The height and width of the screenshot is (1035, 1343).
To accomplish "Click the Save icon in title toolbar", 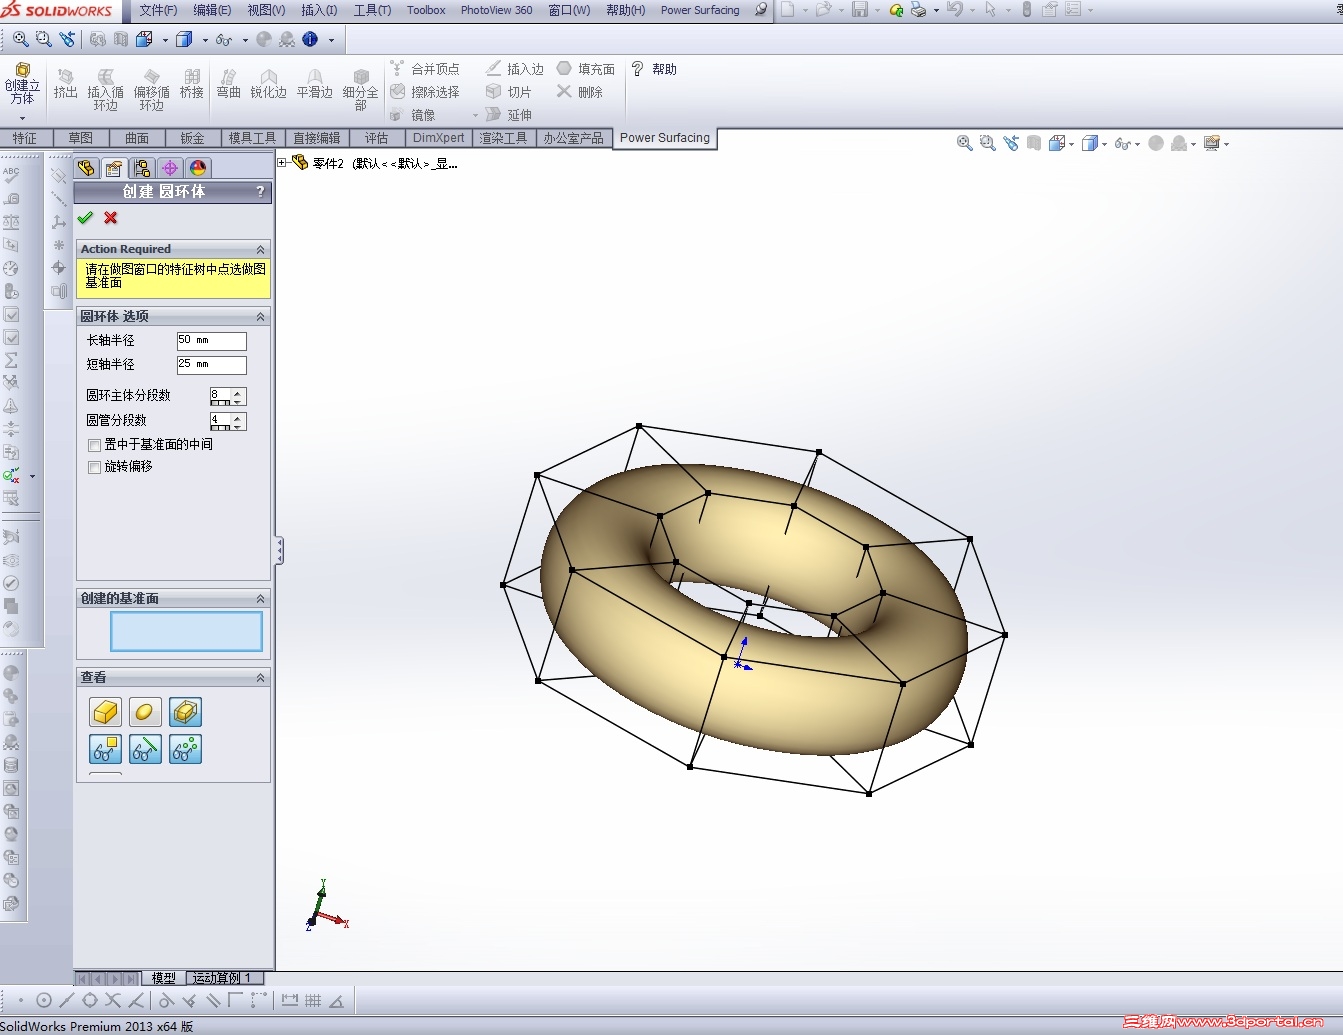I will [x=860, y=10].
